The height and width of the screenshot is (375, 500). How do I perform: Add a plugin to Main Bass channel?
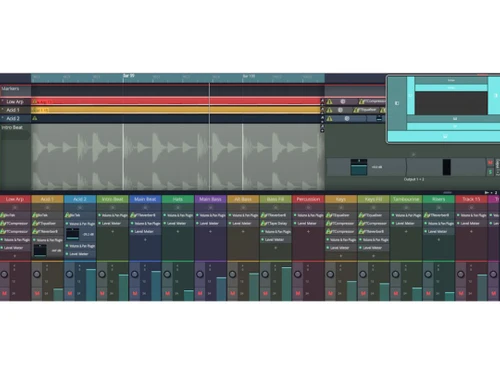(x=210, y=231)
